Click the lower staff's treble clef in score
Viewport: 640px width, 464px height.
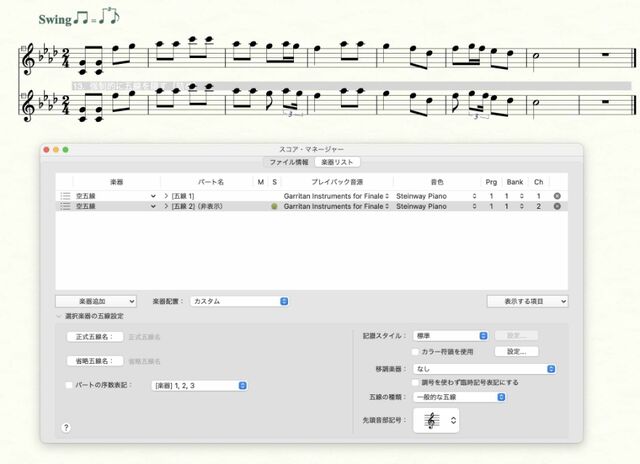pyautogui.click(x=28, y=105)
